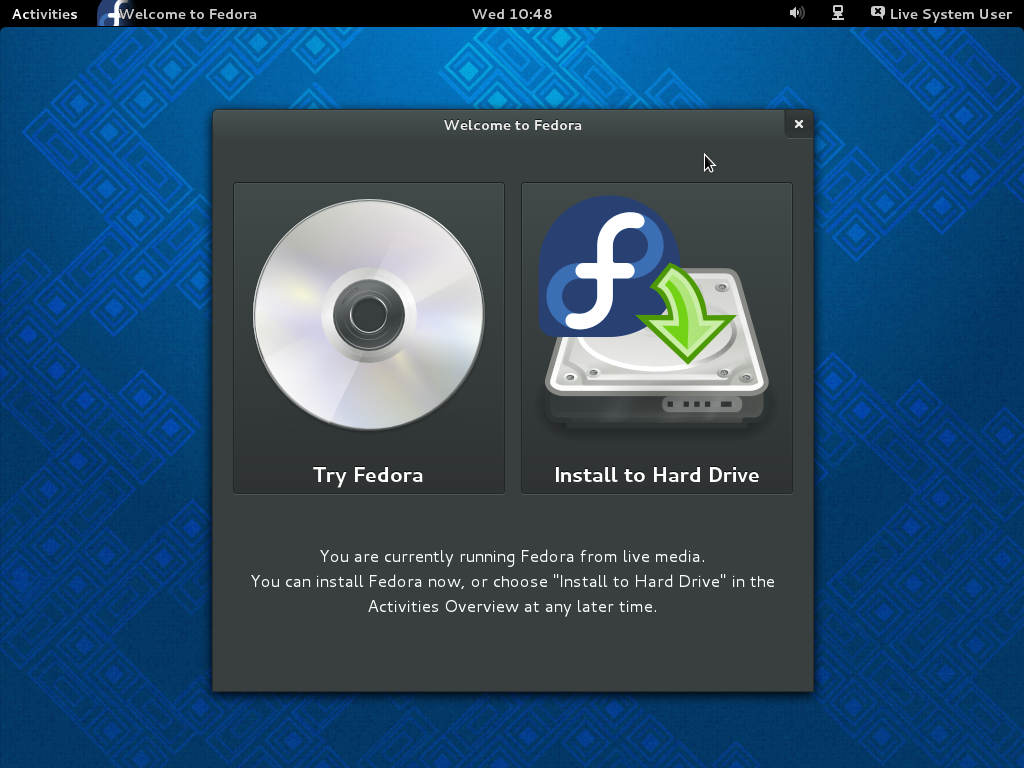Select the Try Fedora panel border
Viewport: 1024px width, 768px height.
coord(234,338)
